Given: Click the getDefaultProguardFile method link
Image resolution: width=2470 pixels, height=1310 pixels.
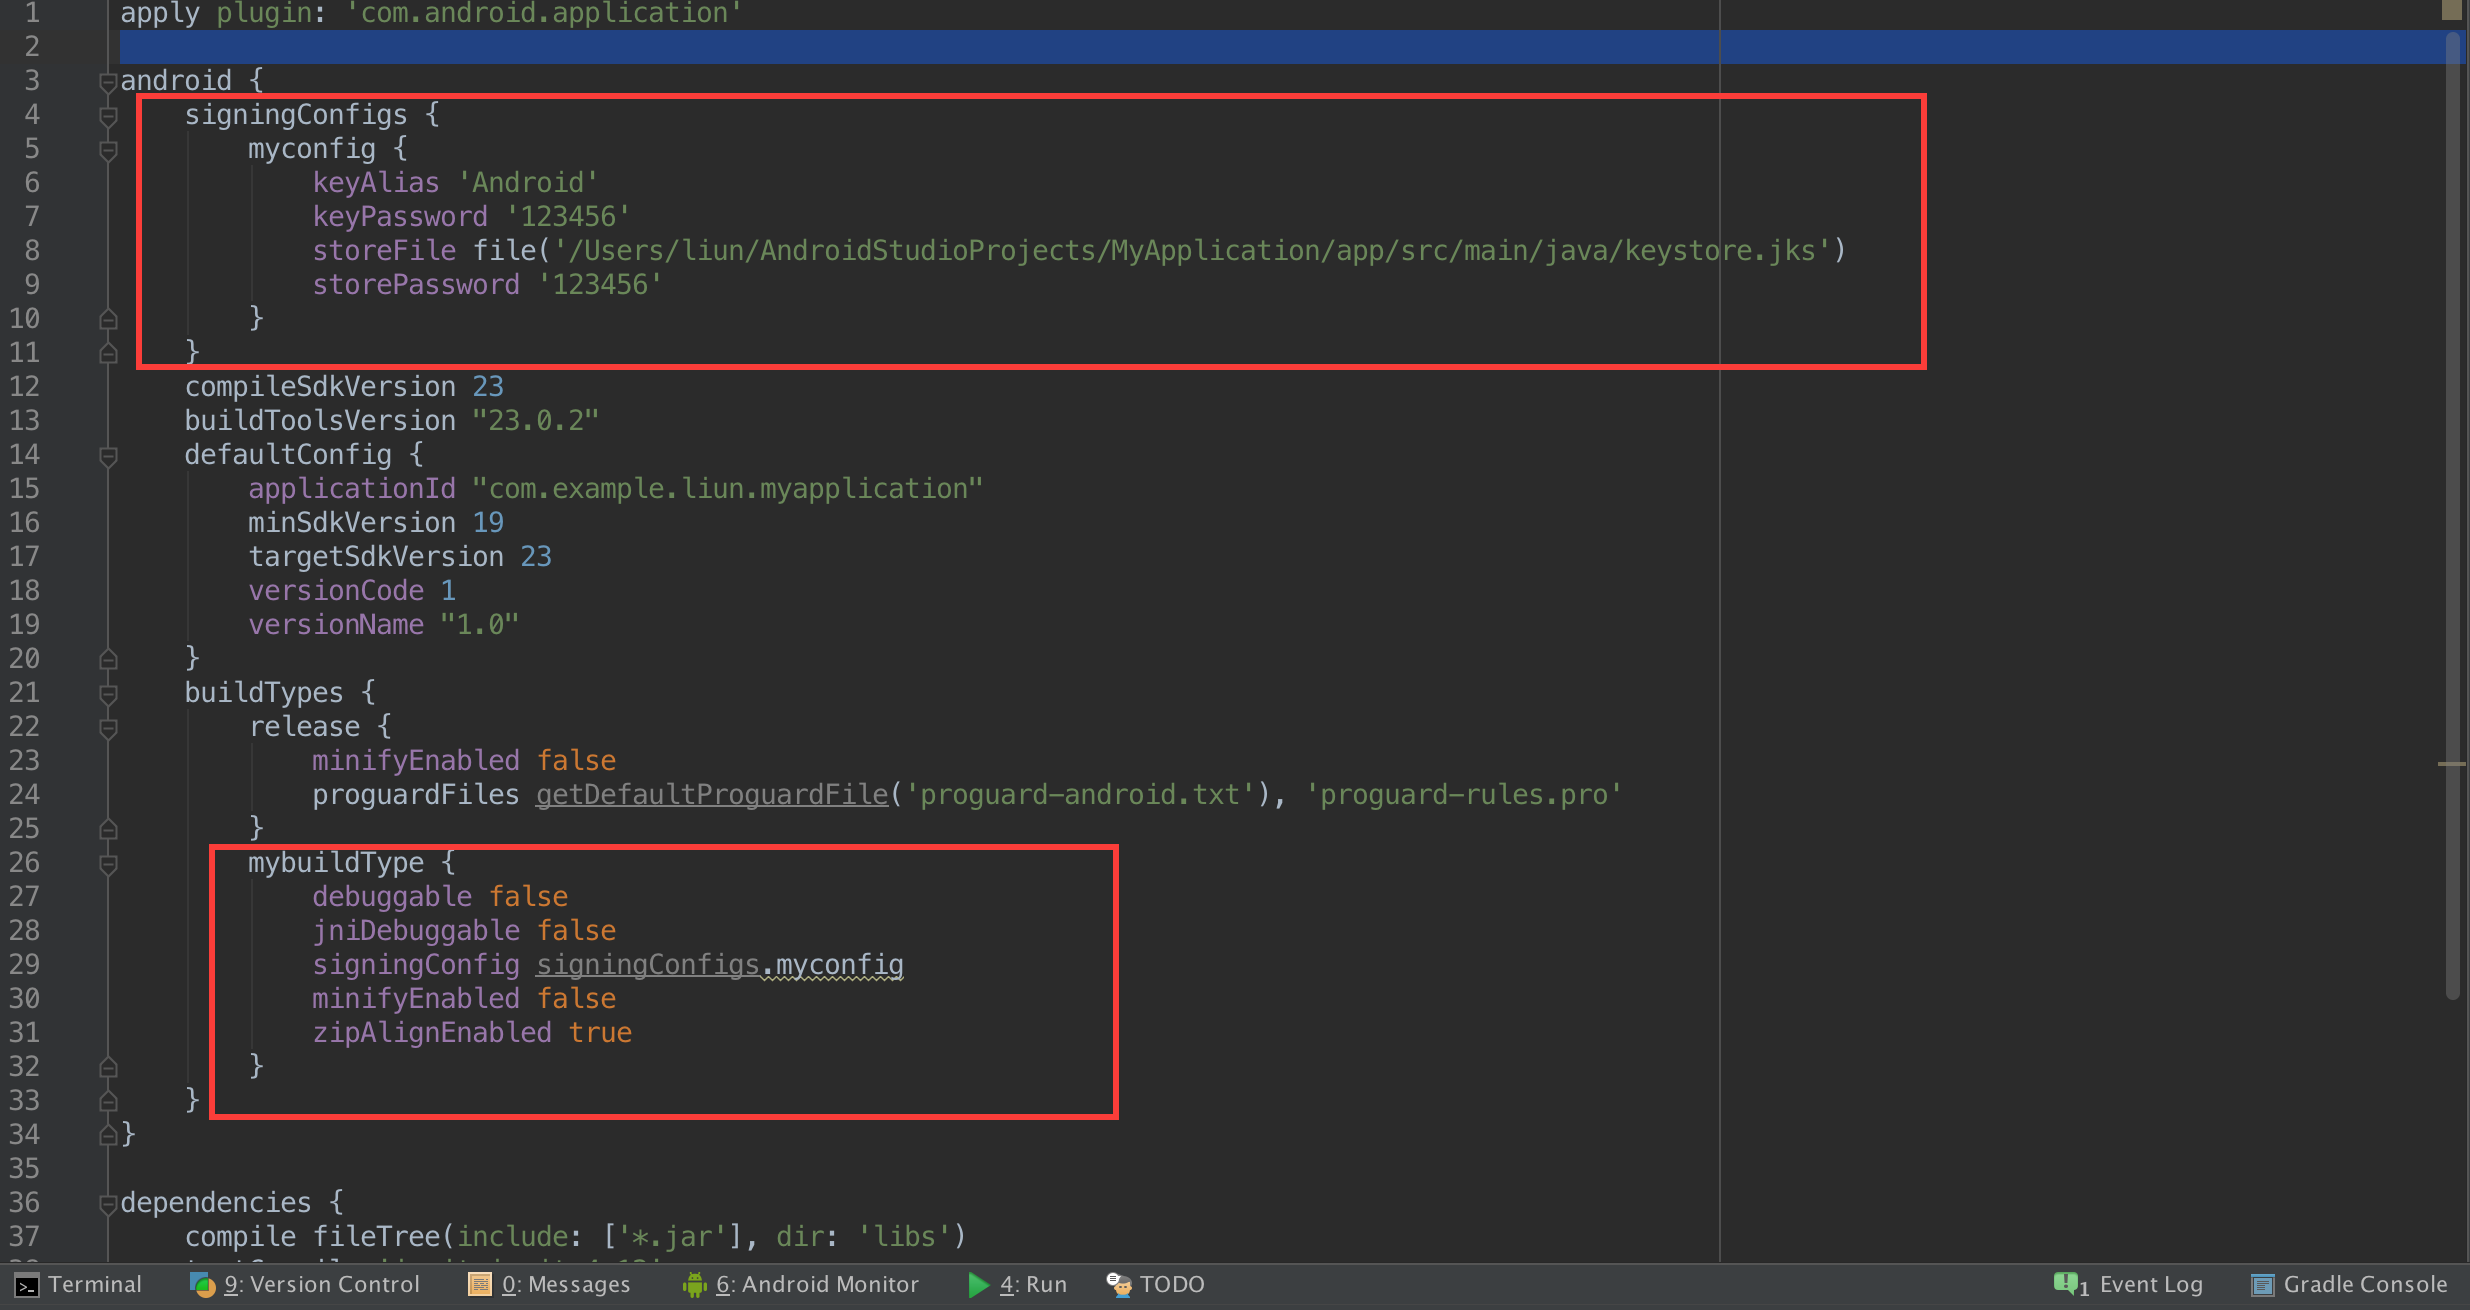Looking at the screenshot, I should point(711,795).
